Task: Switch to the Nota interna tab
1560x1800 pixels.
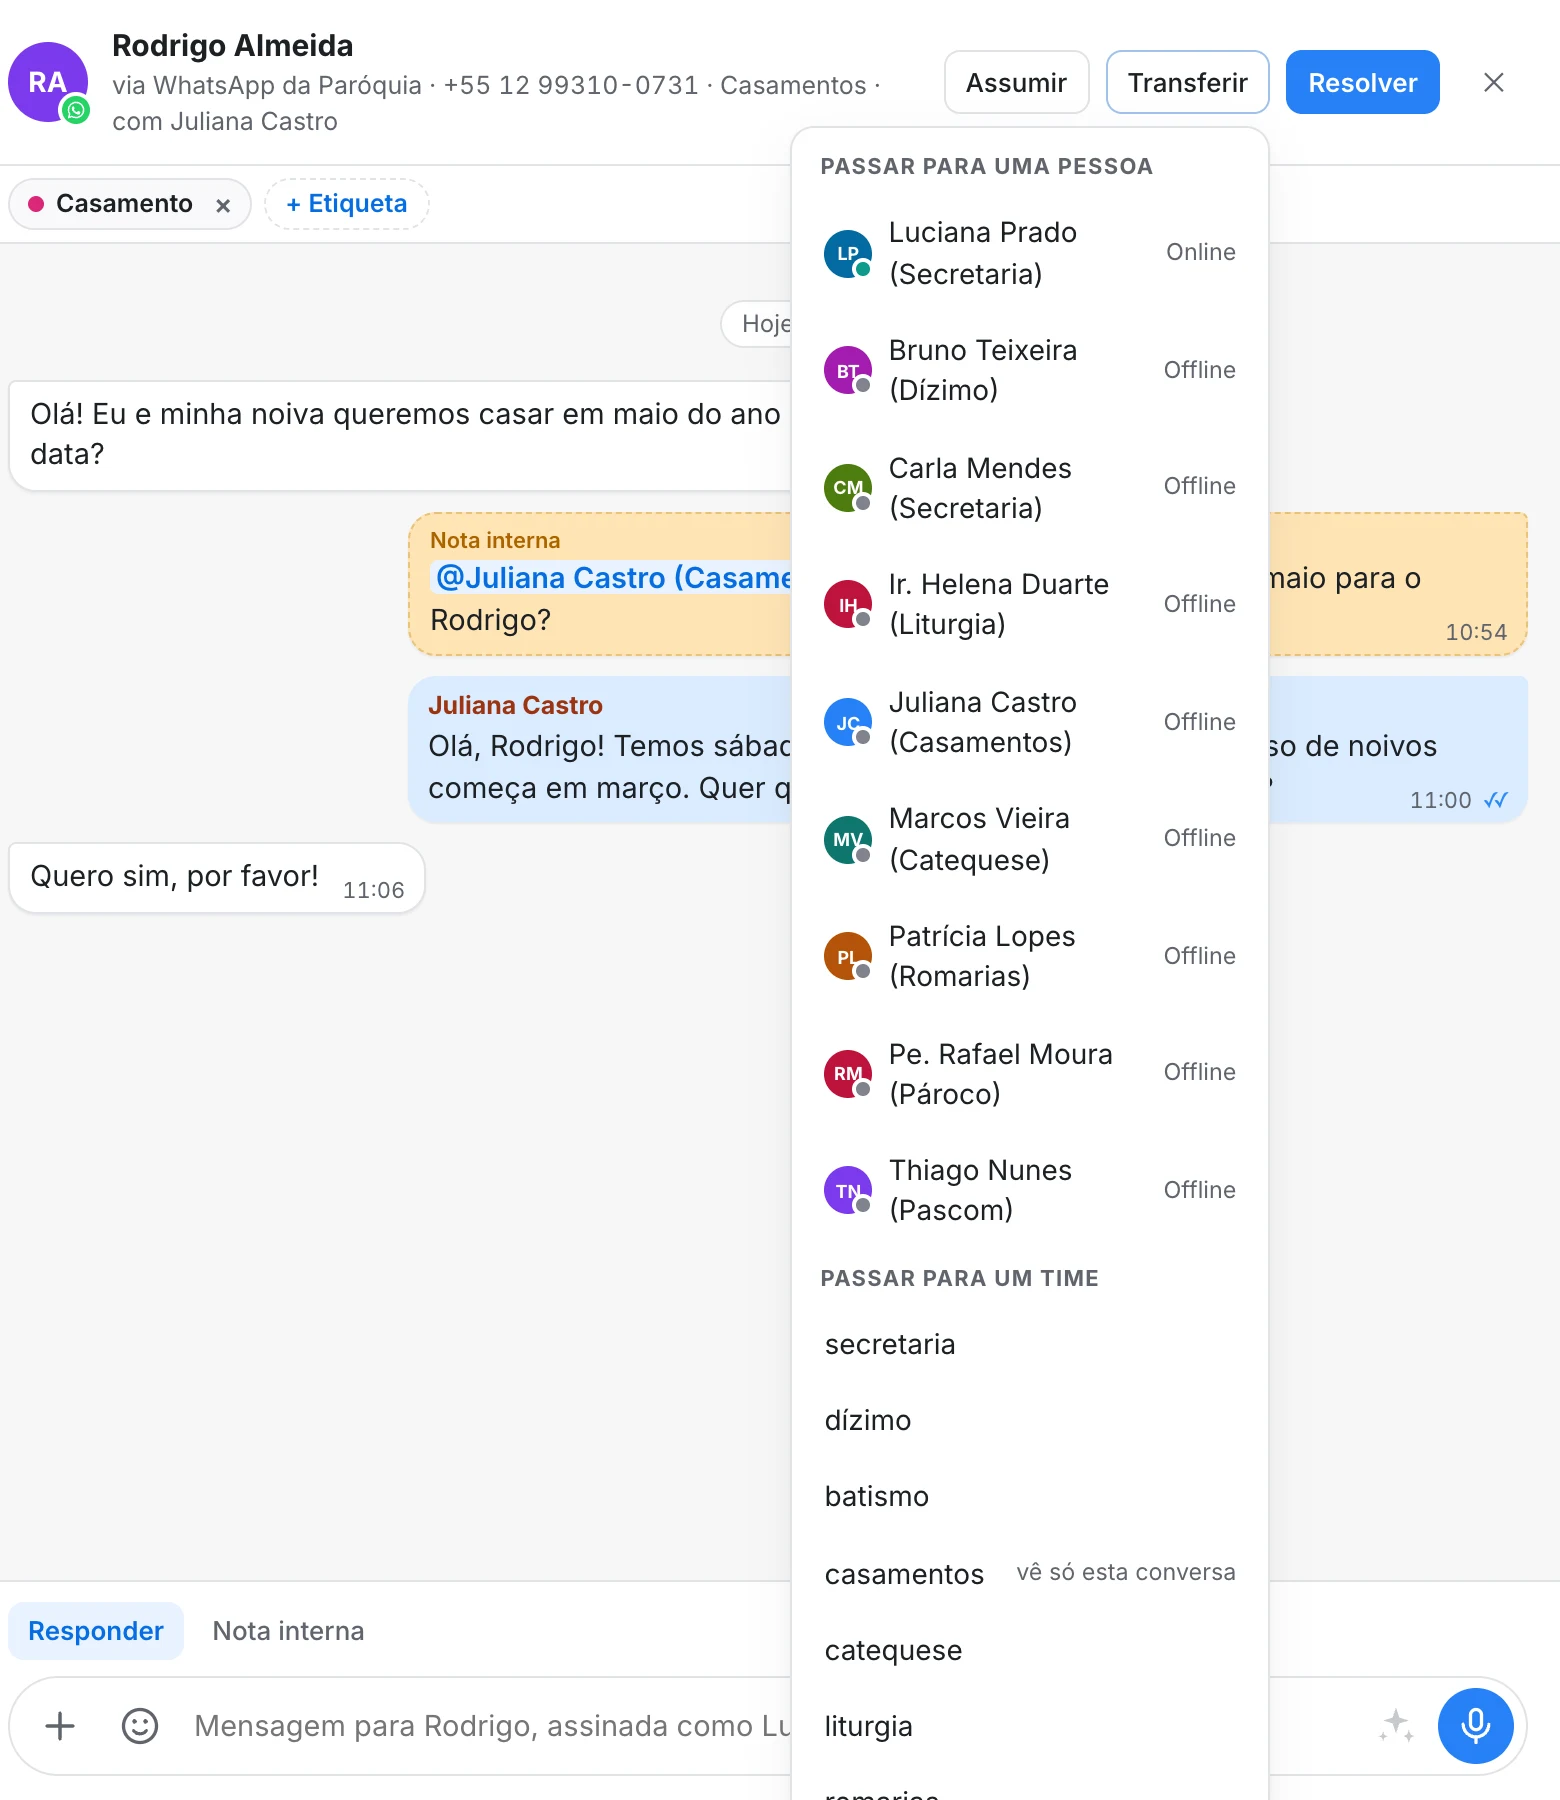Action: pos(289,1631)
